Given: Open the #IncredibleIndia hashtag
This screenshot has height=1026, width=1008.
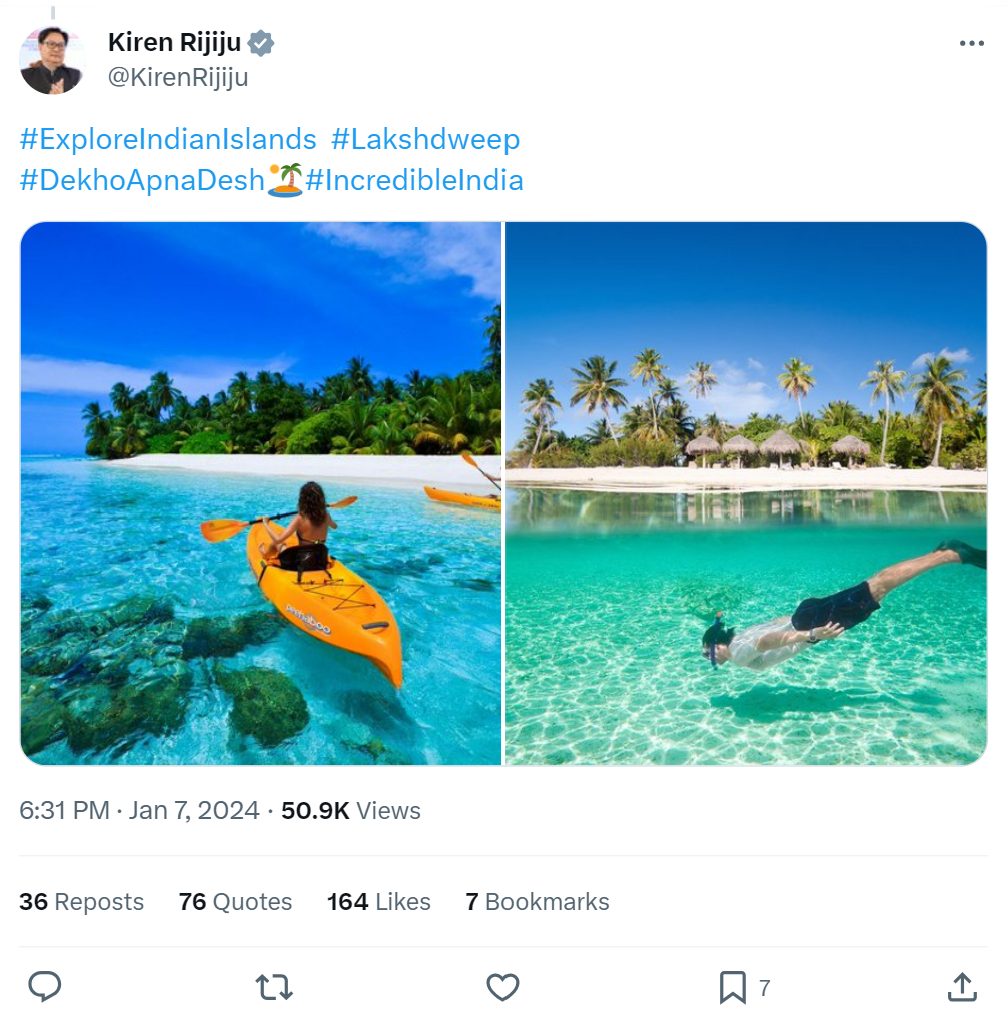Looking at the screenshot, I should point(414,180).
